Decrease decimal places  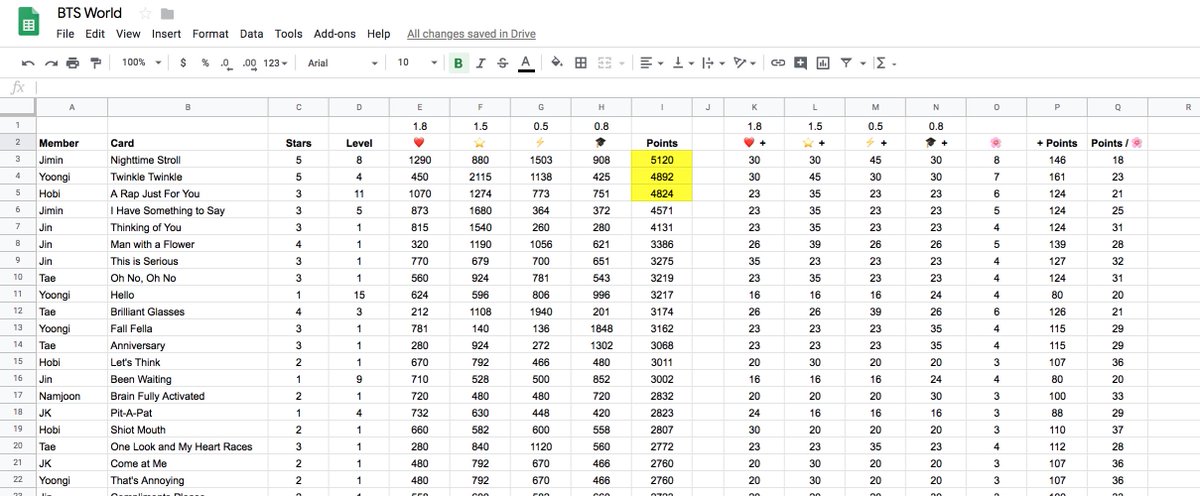tap(226, 63)
